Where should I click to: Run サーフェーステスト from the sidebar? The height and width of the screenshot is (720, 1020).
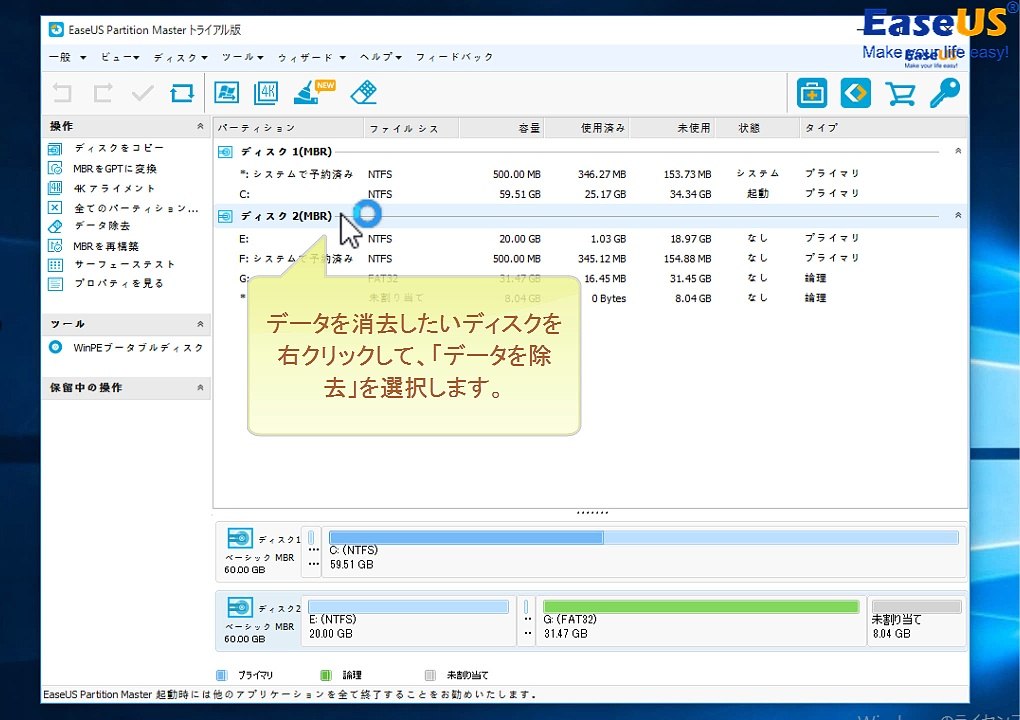[124, 264]
